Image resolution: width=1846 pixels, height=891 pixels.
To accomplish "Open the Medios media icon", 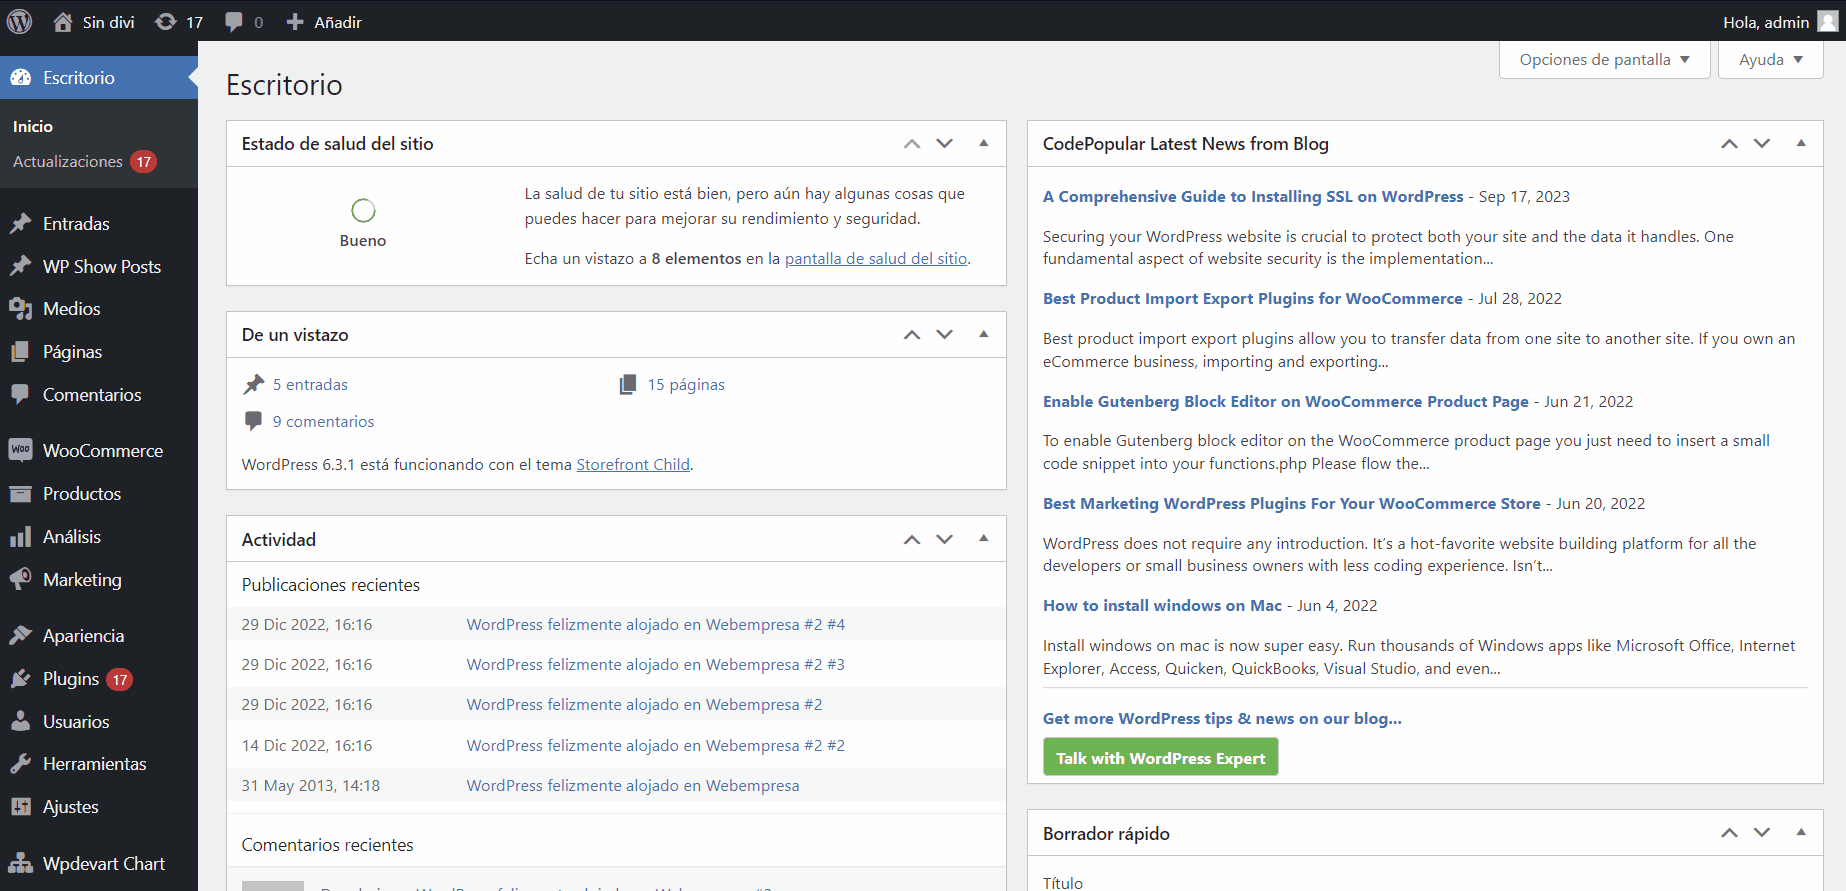I will pyautogui.click(x=20, y=309).
